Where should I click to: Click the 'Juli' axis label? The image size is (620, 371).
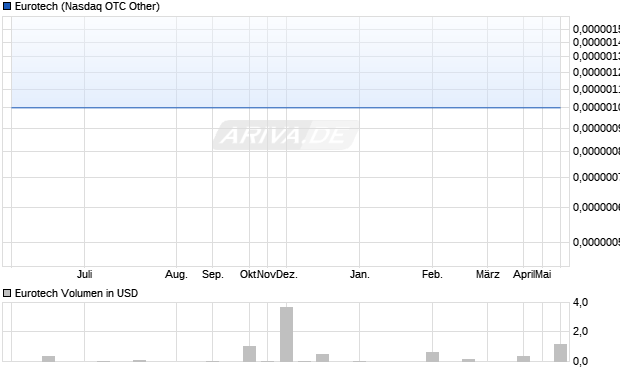[x=85, y=274]
